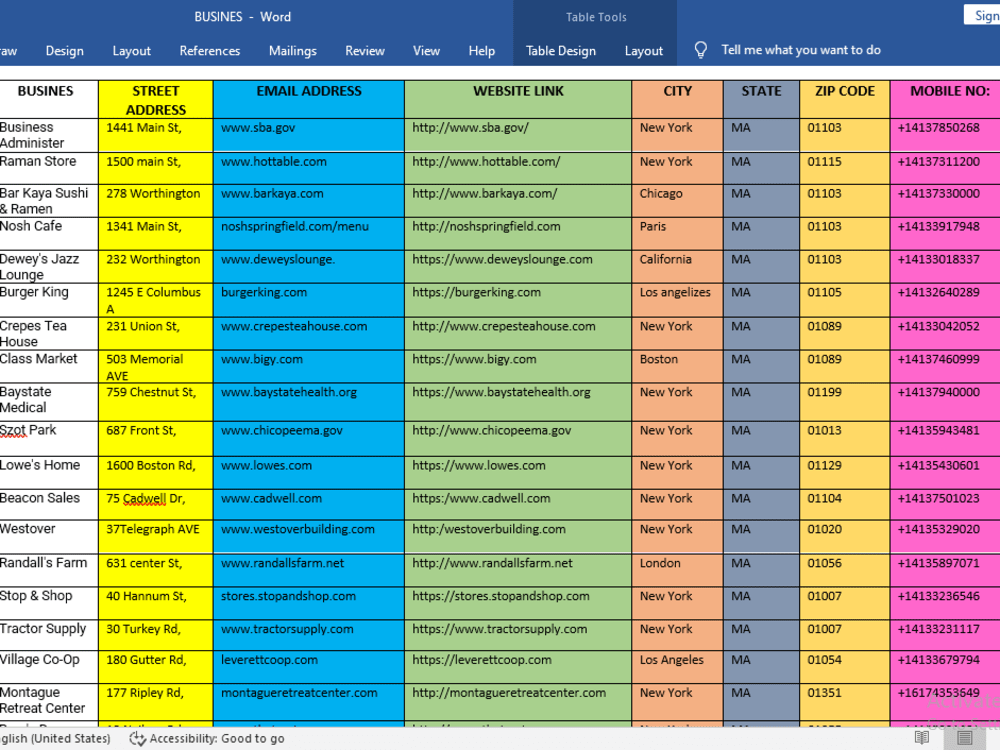This screenshot has height=750, width=1000.
Task: Select the STREET ADDRESS header cell
Action: click(156, 99)
